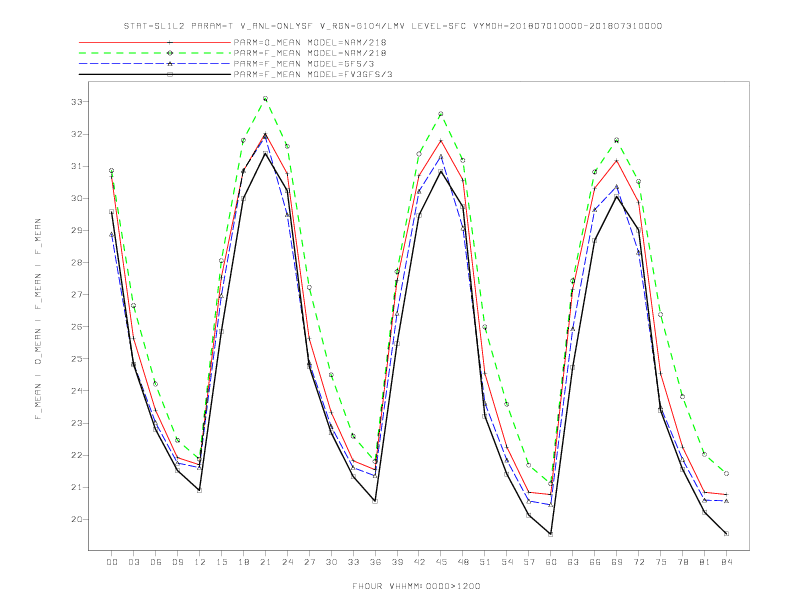Click x-axis forecast hour label 75
The height and width of the screenshot is (612, 792).
click(x=661, y=562)
